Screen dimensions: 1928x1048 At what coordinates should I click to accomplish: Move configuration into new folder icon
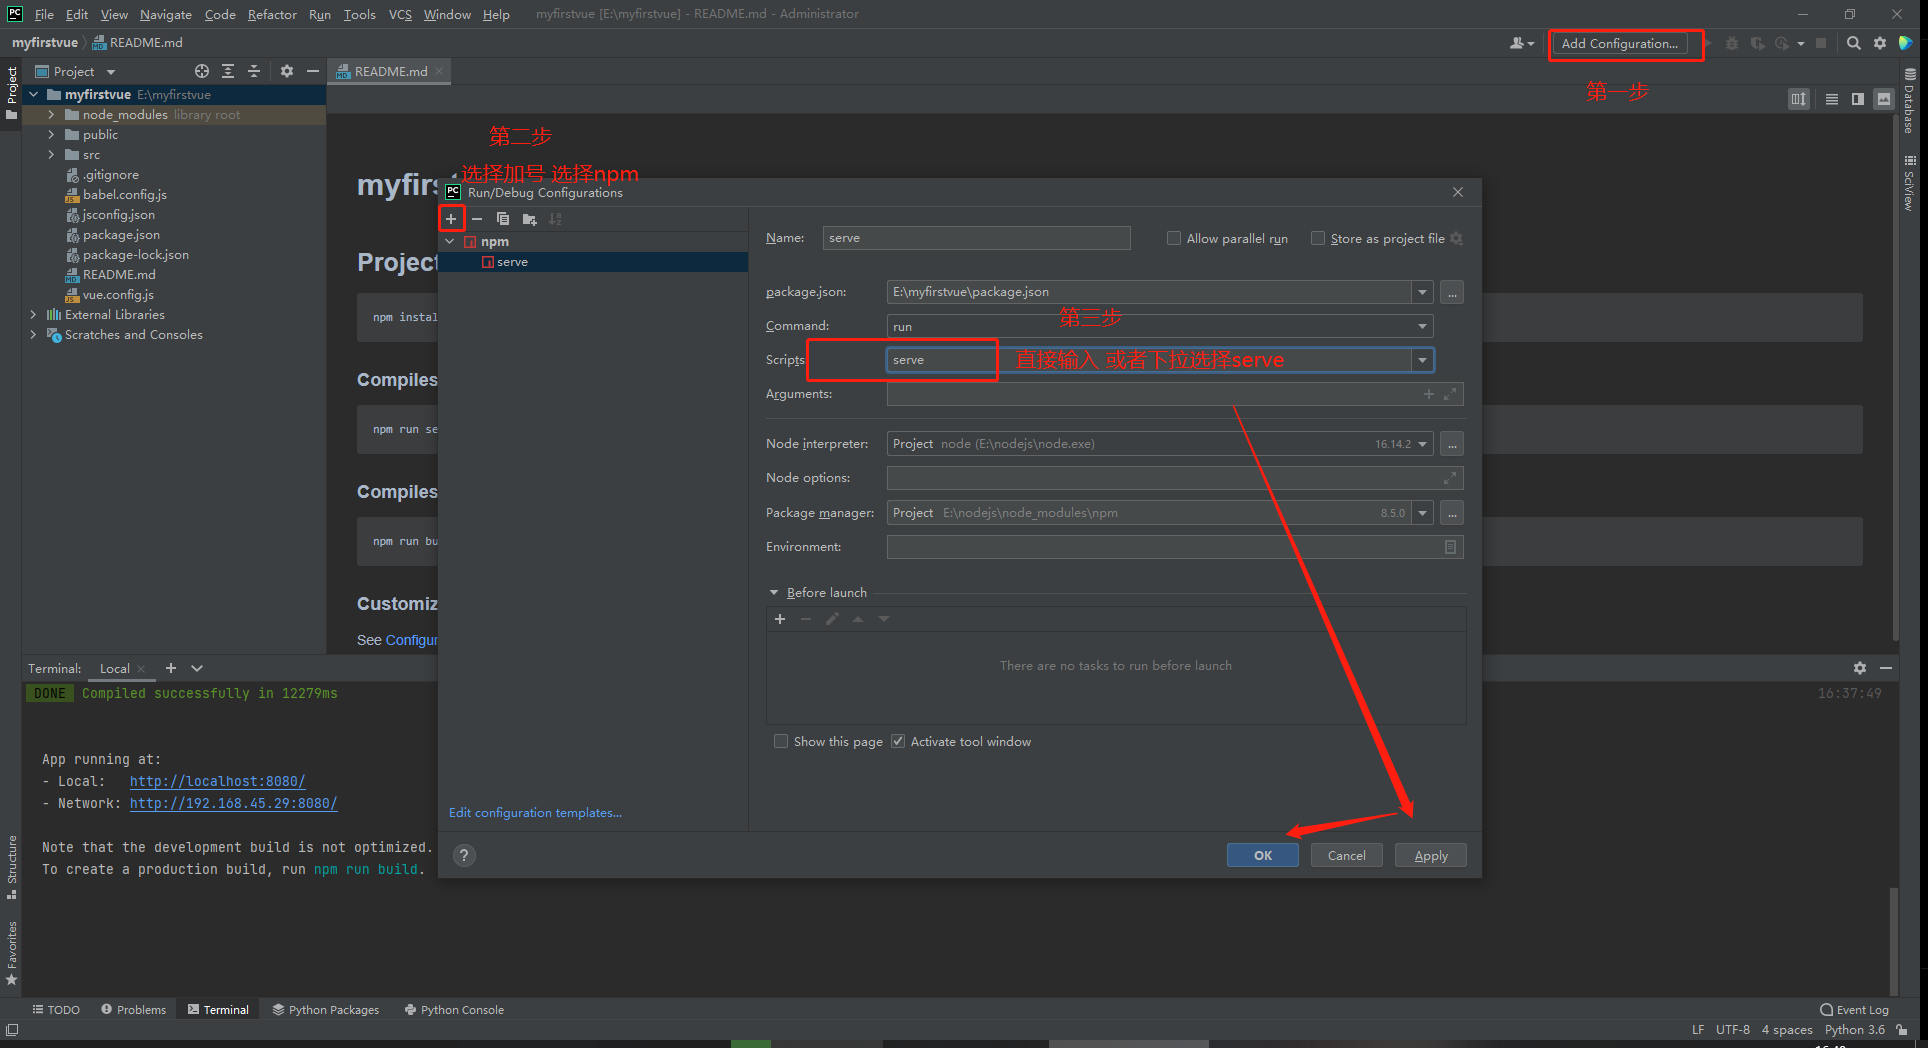[x=529, y=219]
